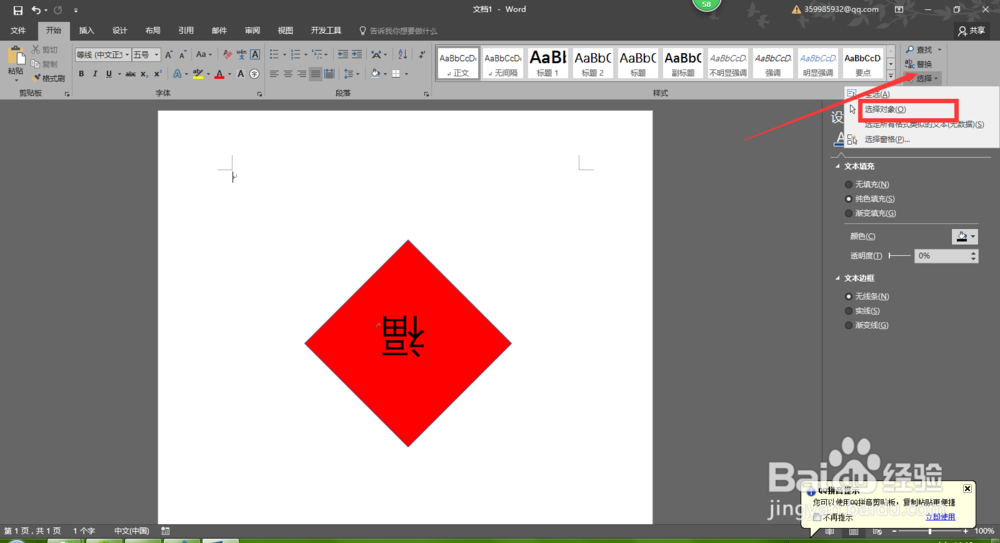Toggle Bold formatting button

click(81, 74)
